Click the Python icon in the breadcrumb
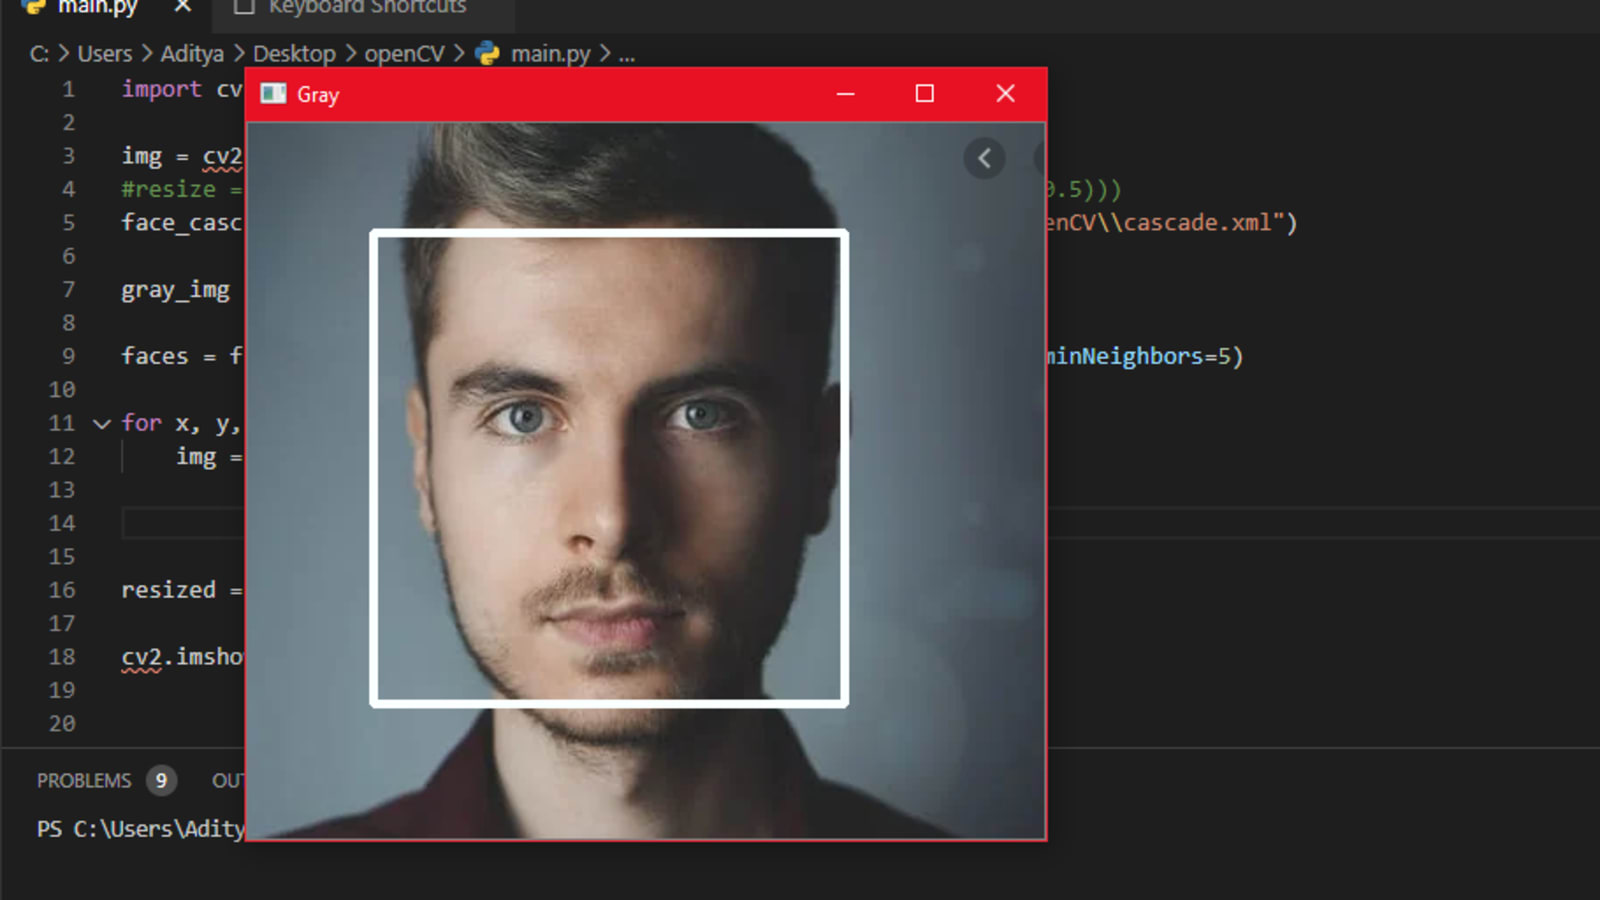The image size is (1600, 900). [487, 54]
